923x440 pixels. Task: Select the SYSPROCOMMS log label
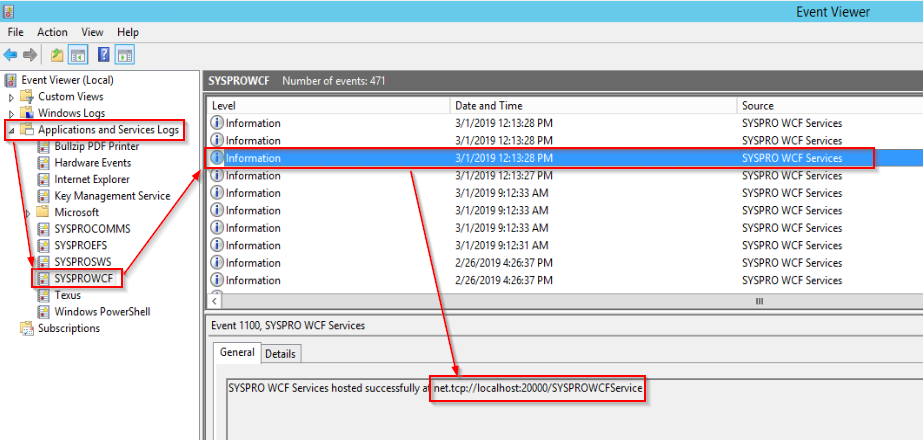92,229
